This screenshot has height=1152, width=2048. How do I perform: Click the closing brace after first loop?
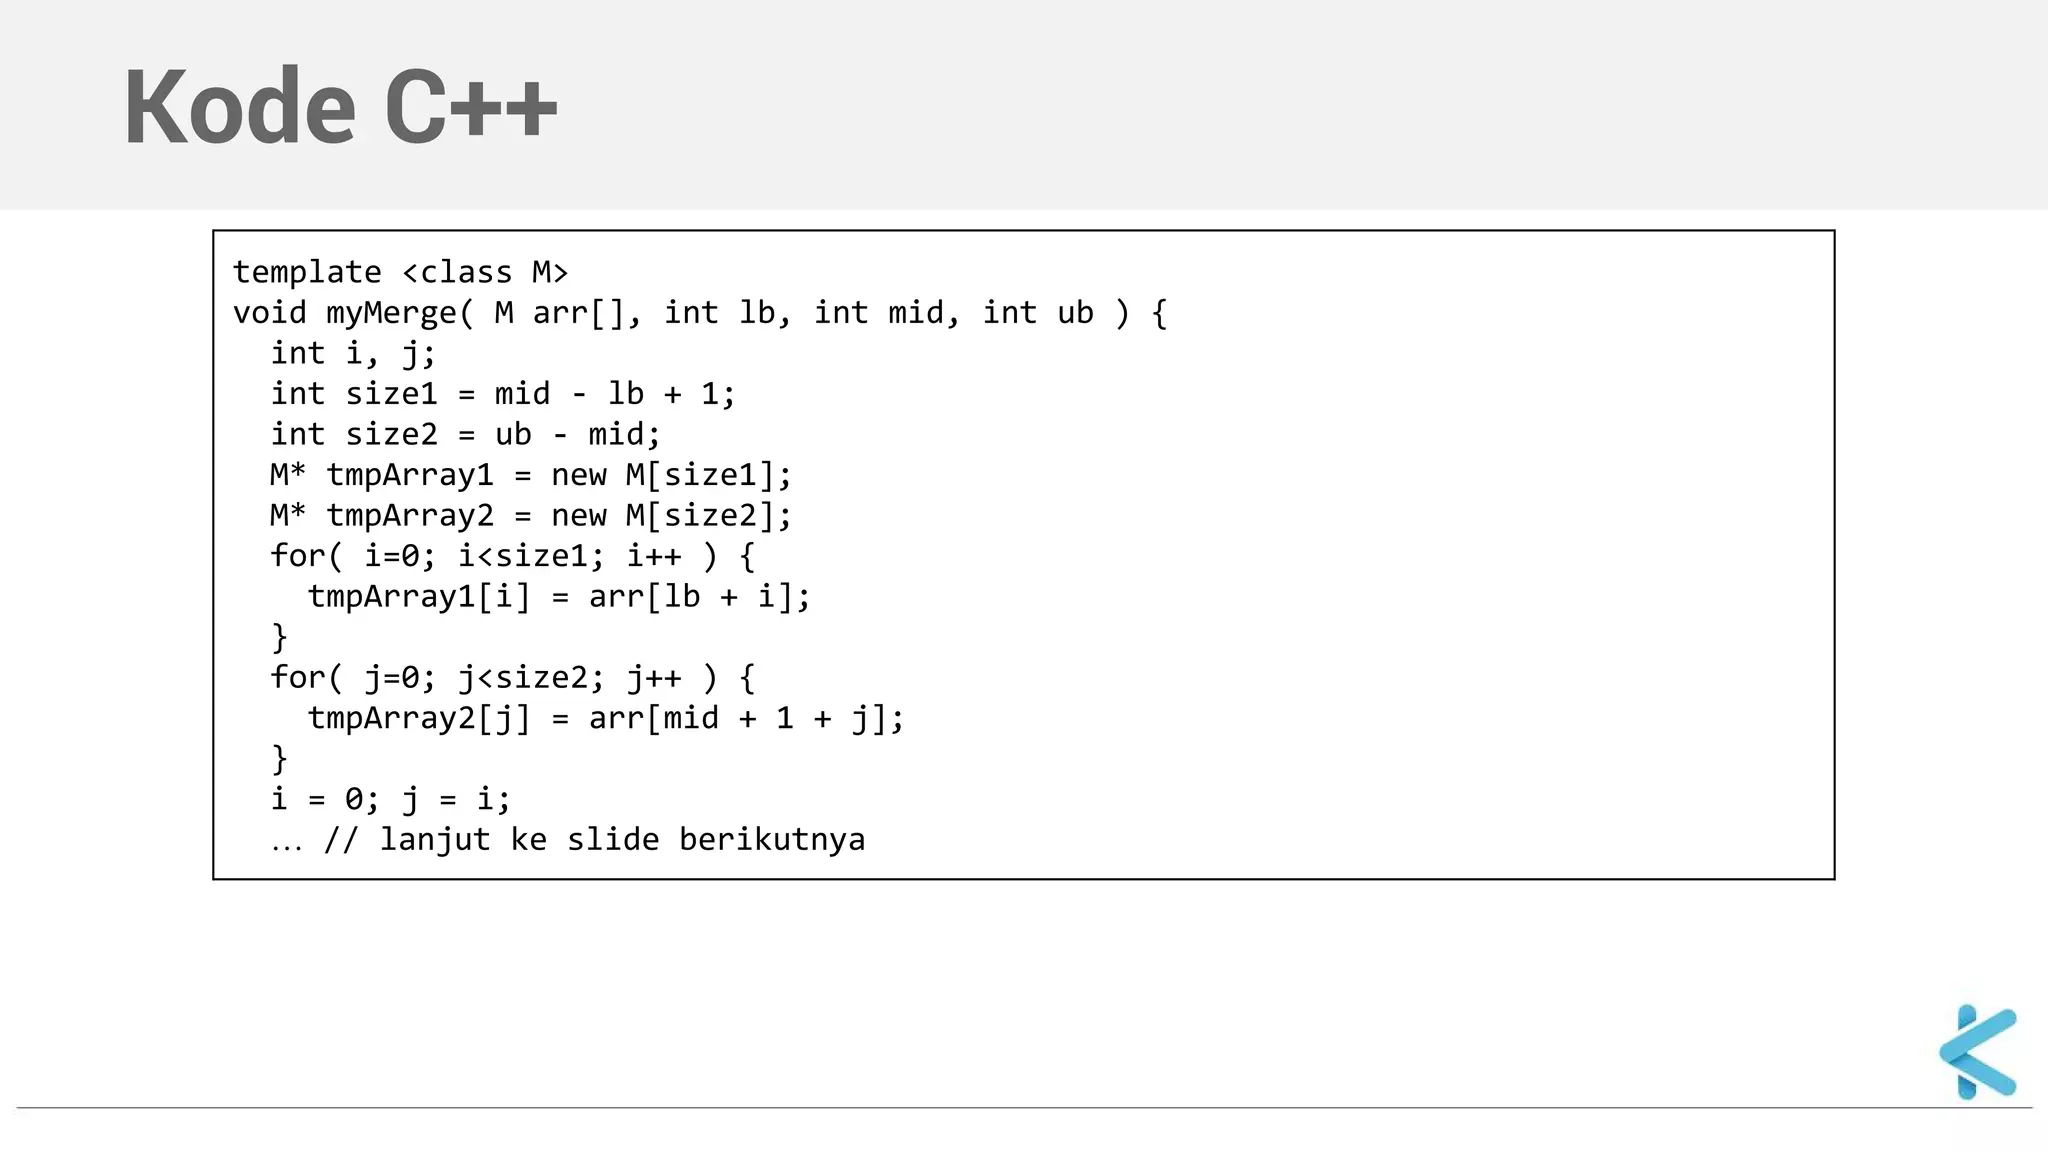[x=280, y=637]
